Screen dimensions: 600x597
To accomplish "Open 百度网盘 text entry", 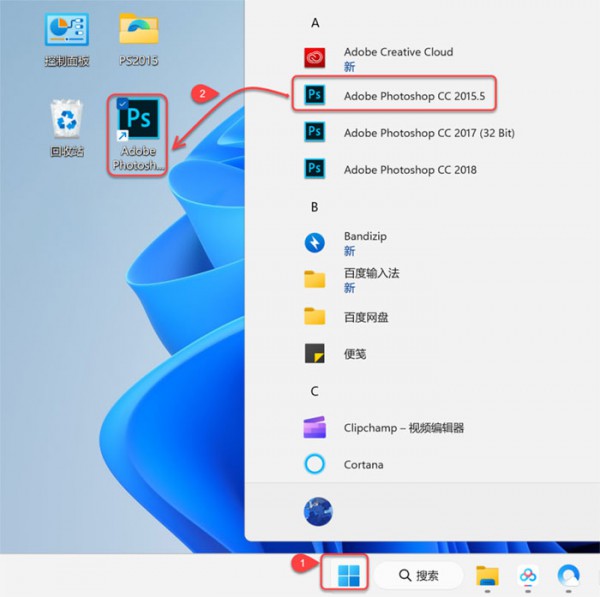I will [x=366, y=317].
